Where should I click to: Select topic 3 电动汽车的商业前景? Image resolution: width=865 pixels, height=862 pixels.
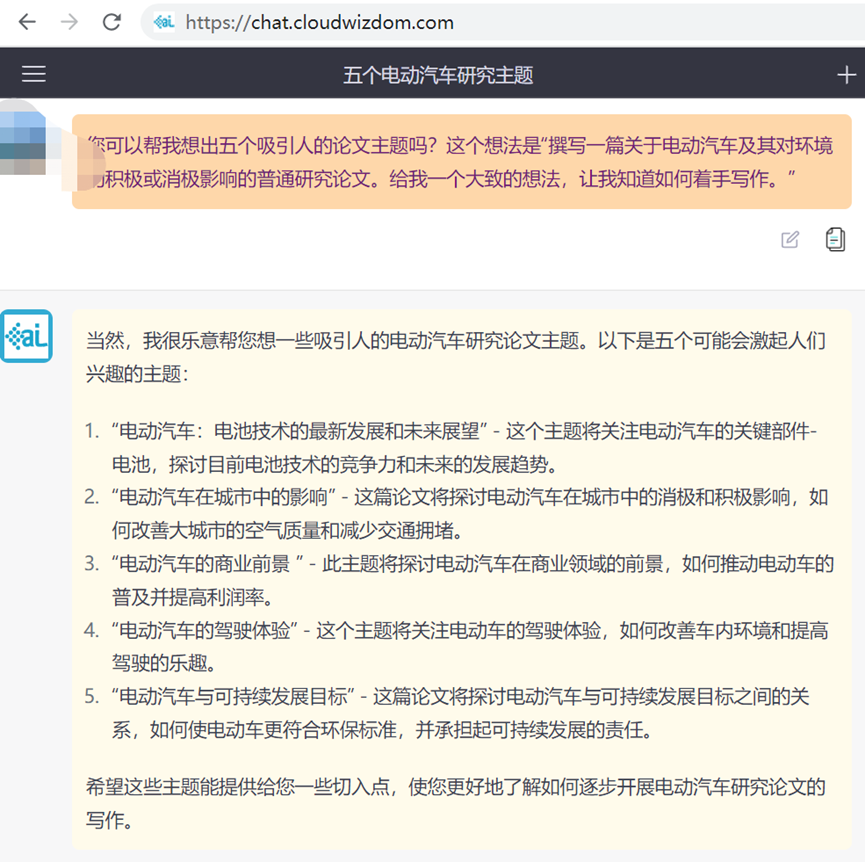click(x=458, y=580)
